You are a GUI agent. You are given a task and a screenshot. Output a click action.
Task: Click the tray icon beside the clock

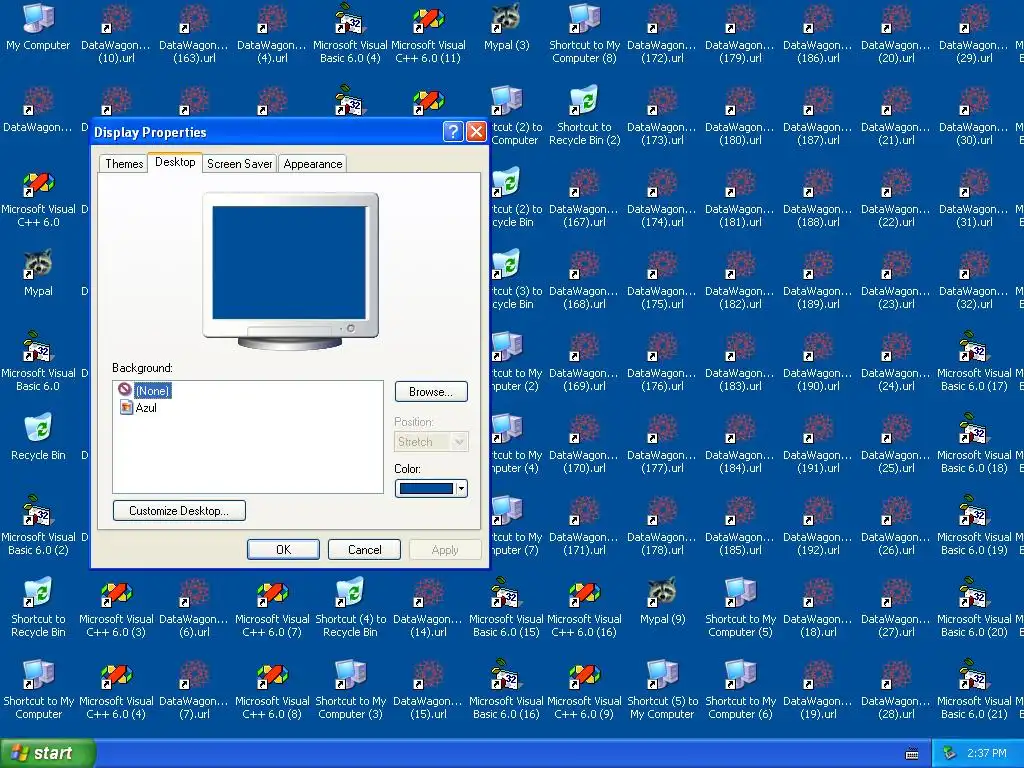coord(949,753)
